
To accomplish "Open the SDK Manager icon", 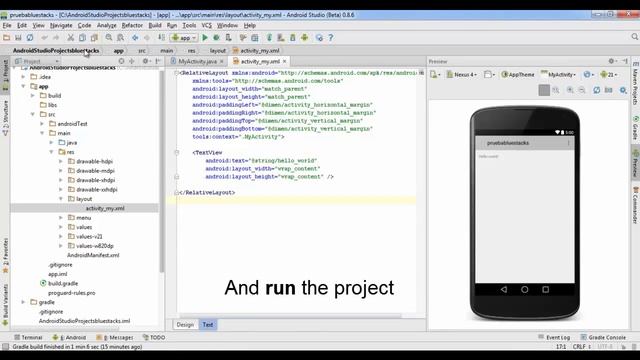I will [293, 38].
